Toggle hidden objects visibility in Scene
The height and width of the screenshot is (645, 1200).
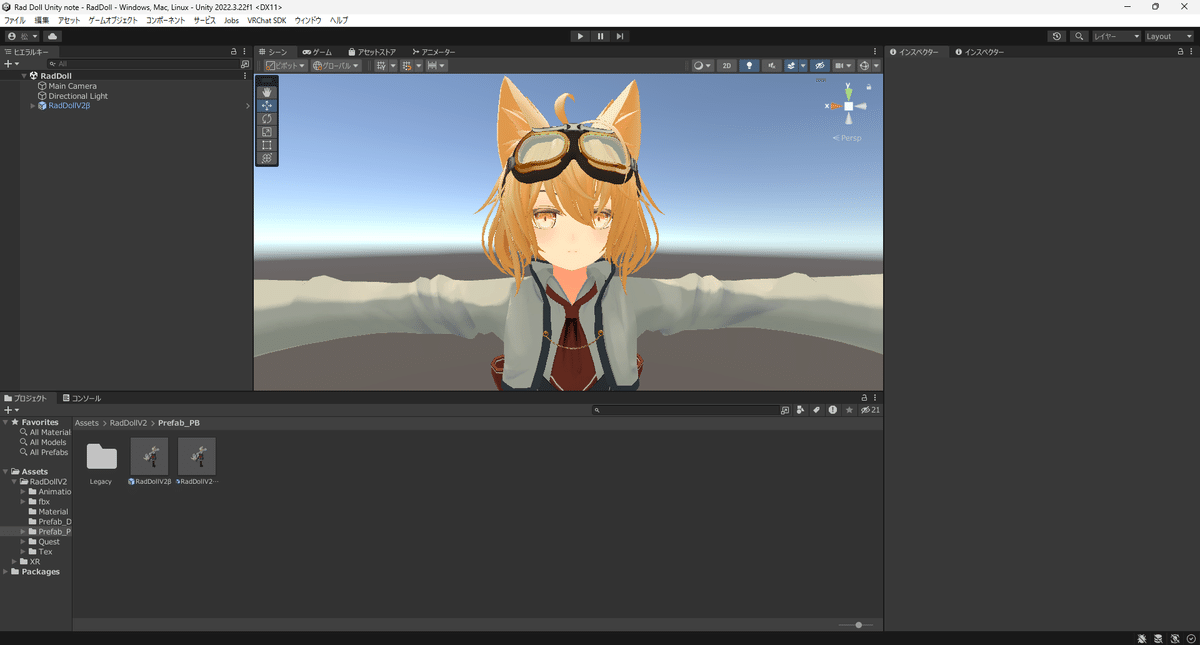point(819,65)
